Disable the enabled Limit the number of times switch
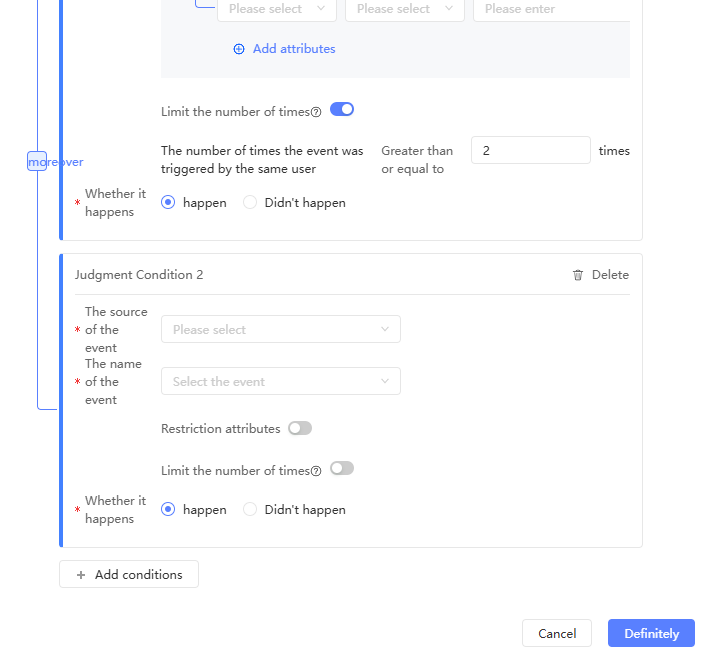 pyautogui.click(x=342, y=110)
